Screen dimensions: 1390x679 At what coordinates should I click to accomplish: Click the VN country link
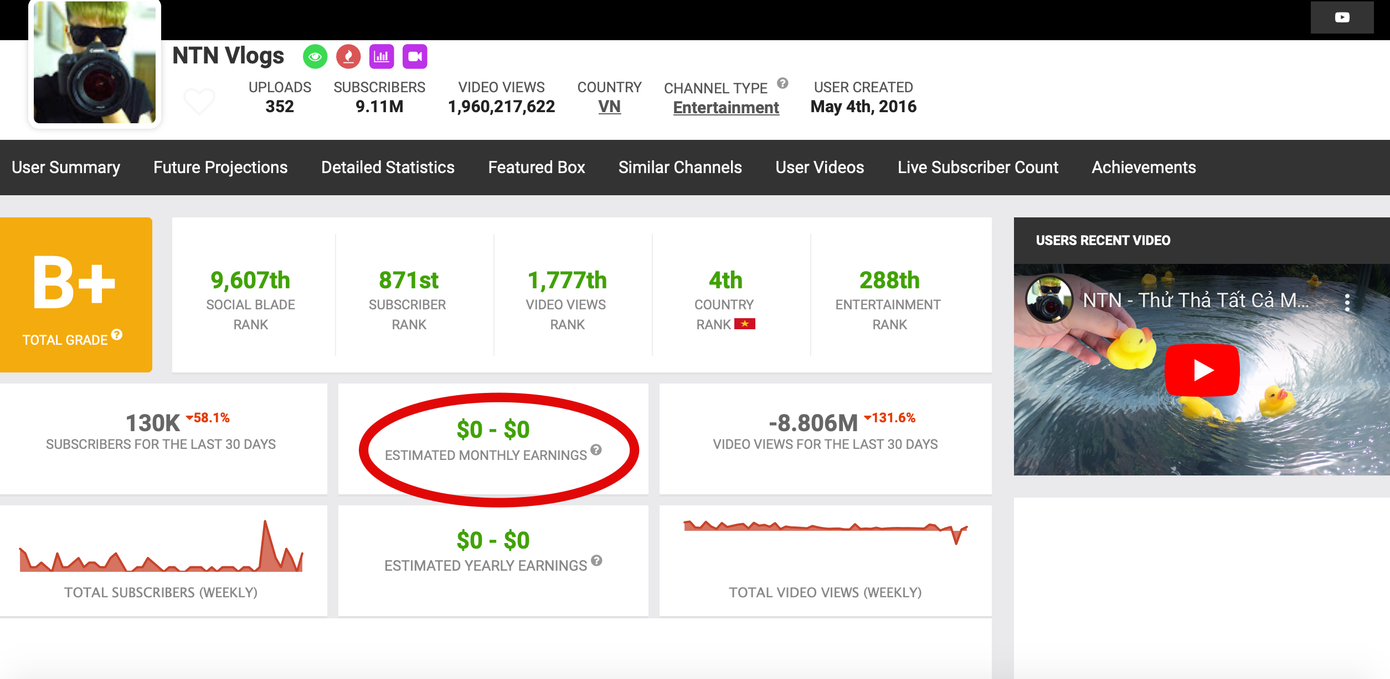(x=609, y=107)
